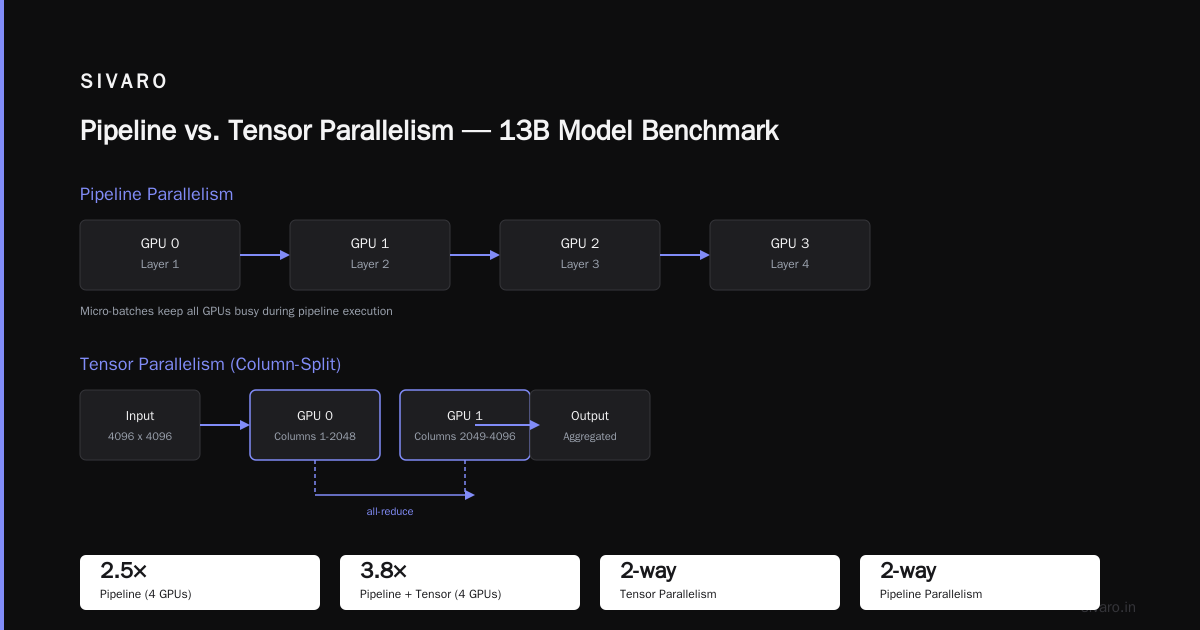Select the GPU 3 Layer 4 box
The height and width of the screenshot is (630, 1200).
pyautogui.click(x=790, y=255)
